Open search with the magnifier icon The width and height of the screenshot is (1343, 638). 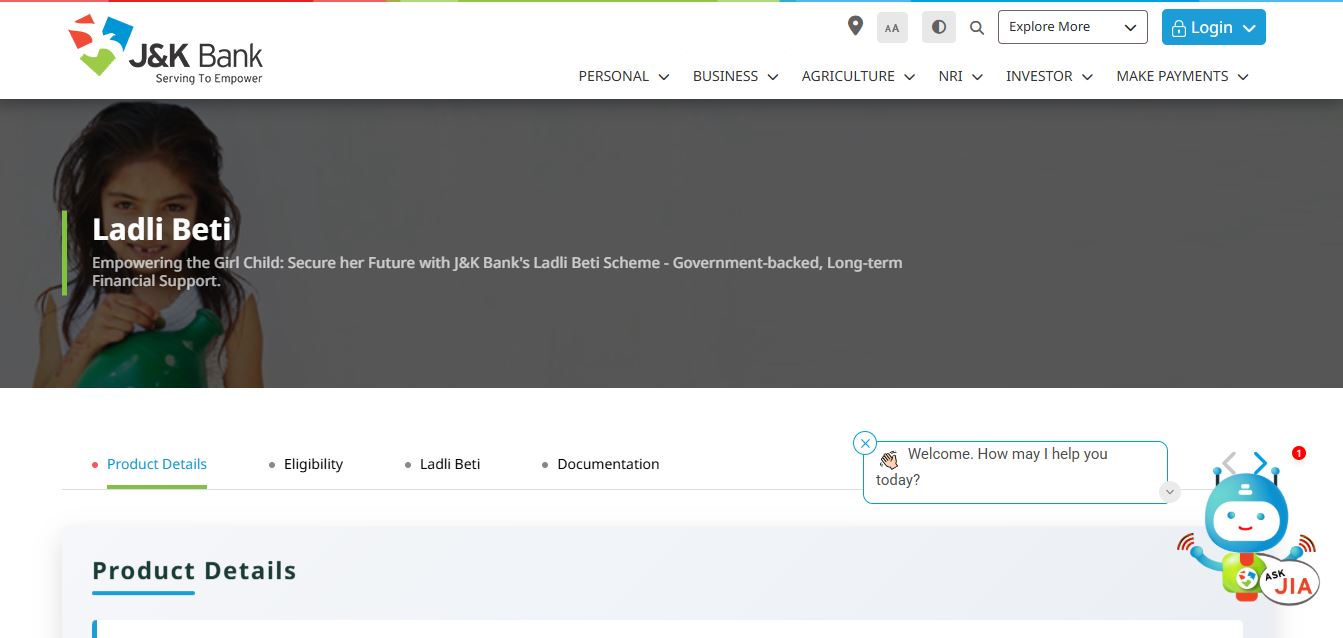pos(977,28)
